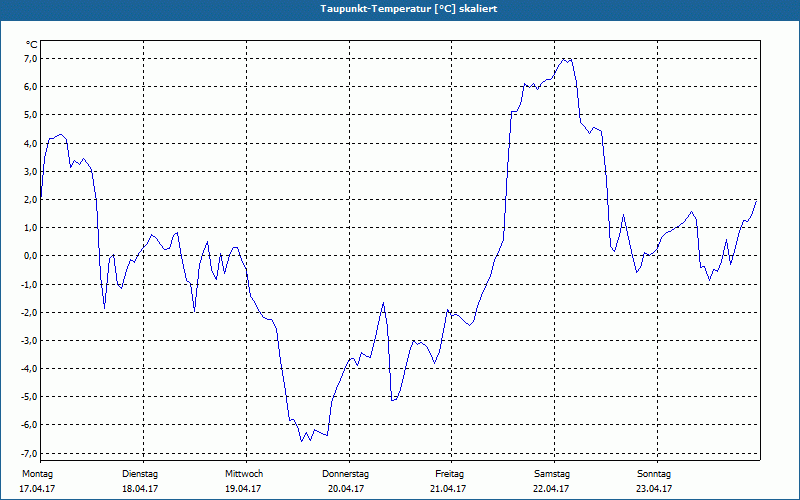The height and width of the screenshot is (500, 800).
Task: Click the 19.04.17 date label
Action: tap(243, 489)
